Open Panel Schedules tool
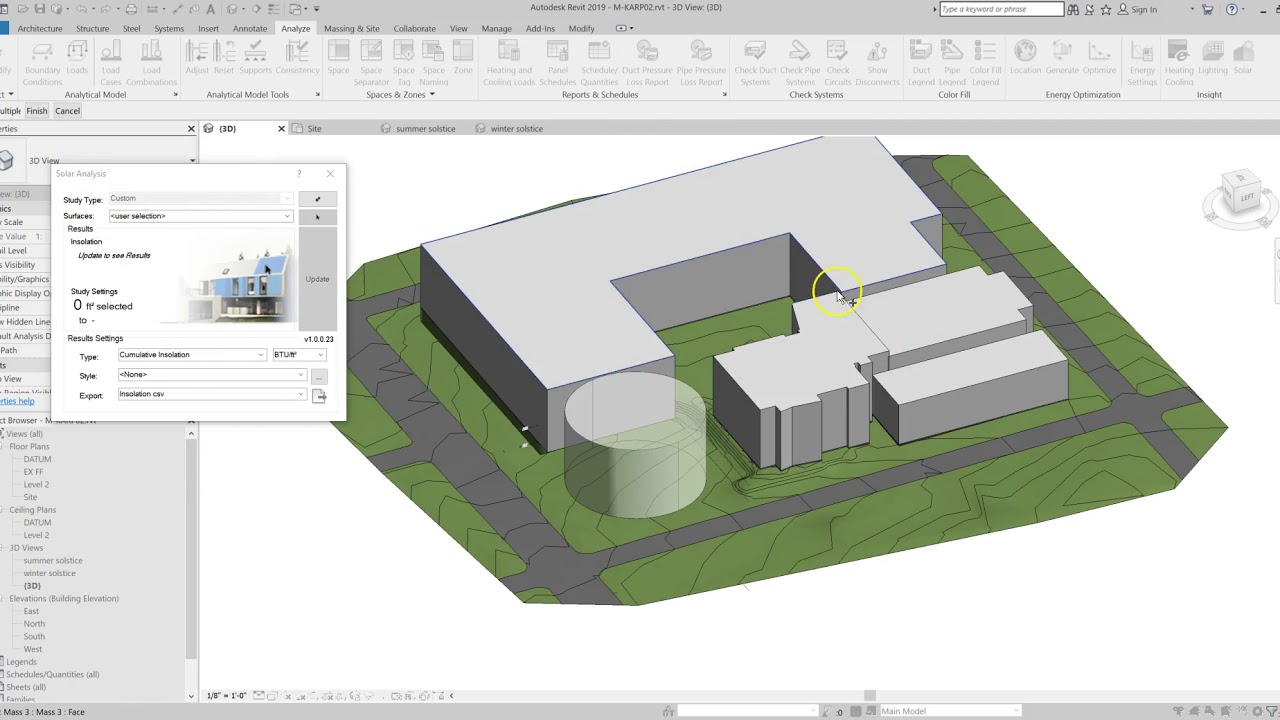Screen dimensions: 1280x720 tap(558, 62)
